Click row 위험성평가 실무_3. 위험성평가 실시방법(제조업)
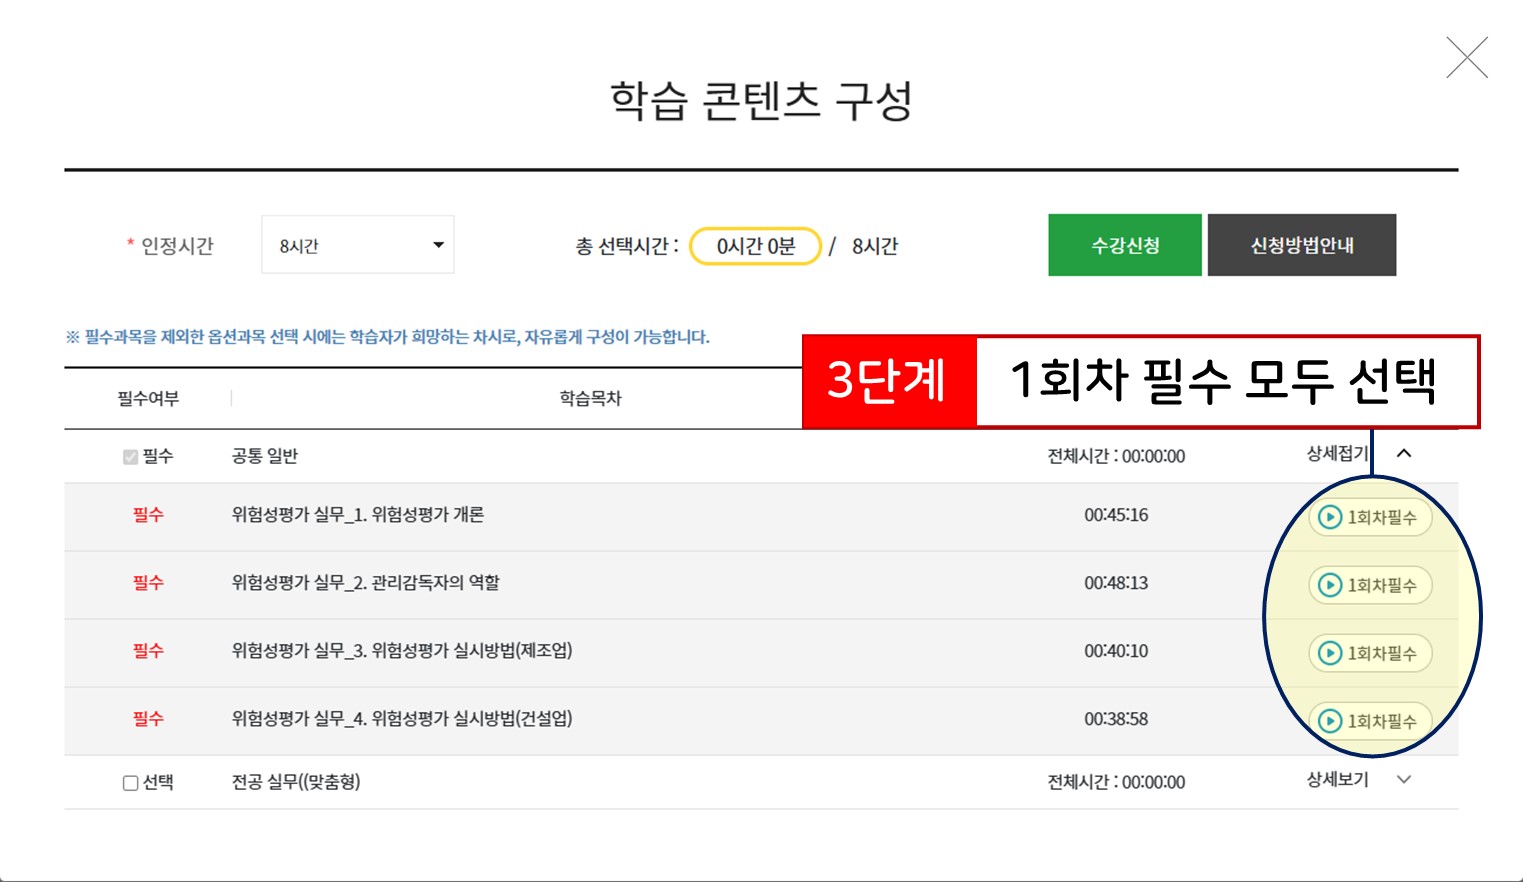The width and height of the screenshot is (1523, 886). point(761,652)
